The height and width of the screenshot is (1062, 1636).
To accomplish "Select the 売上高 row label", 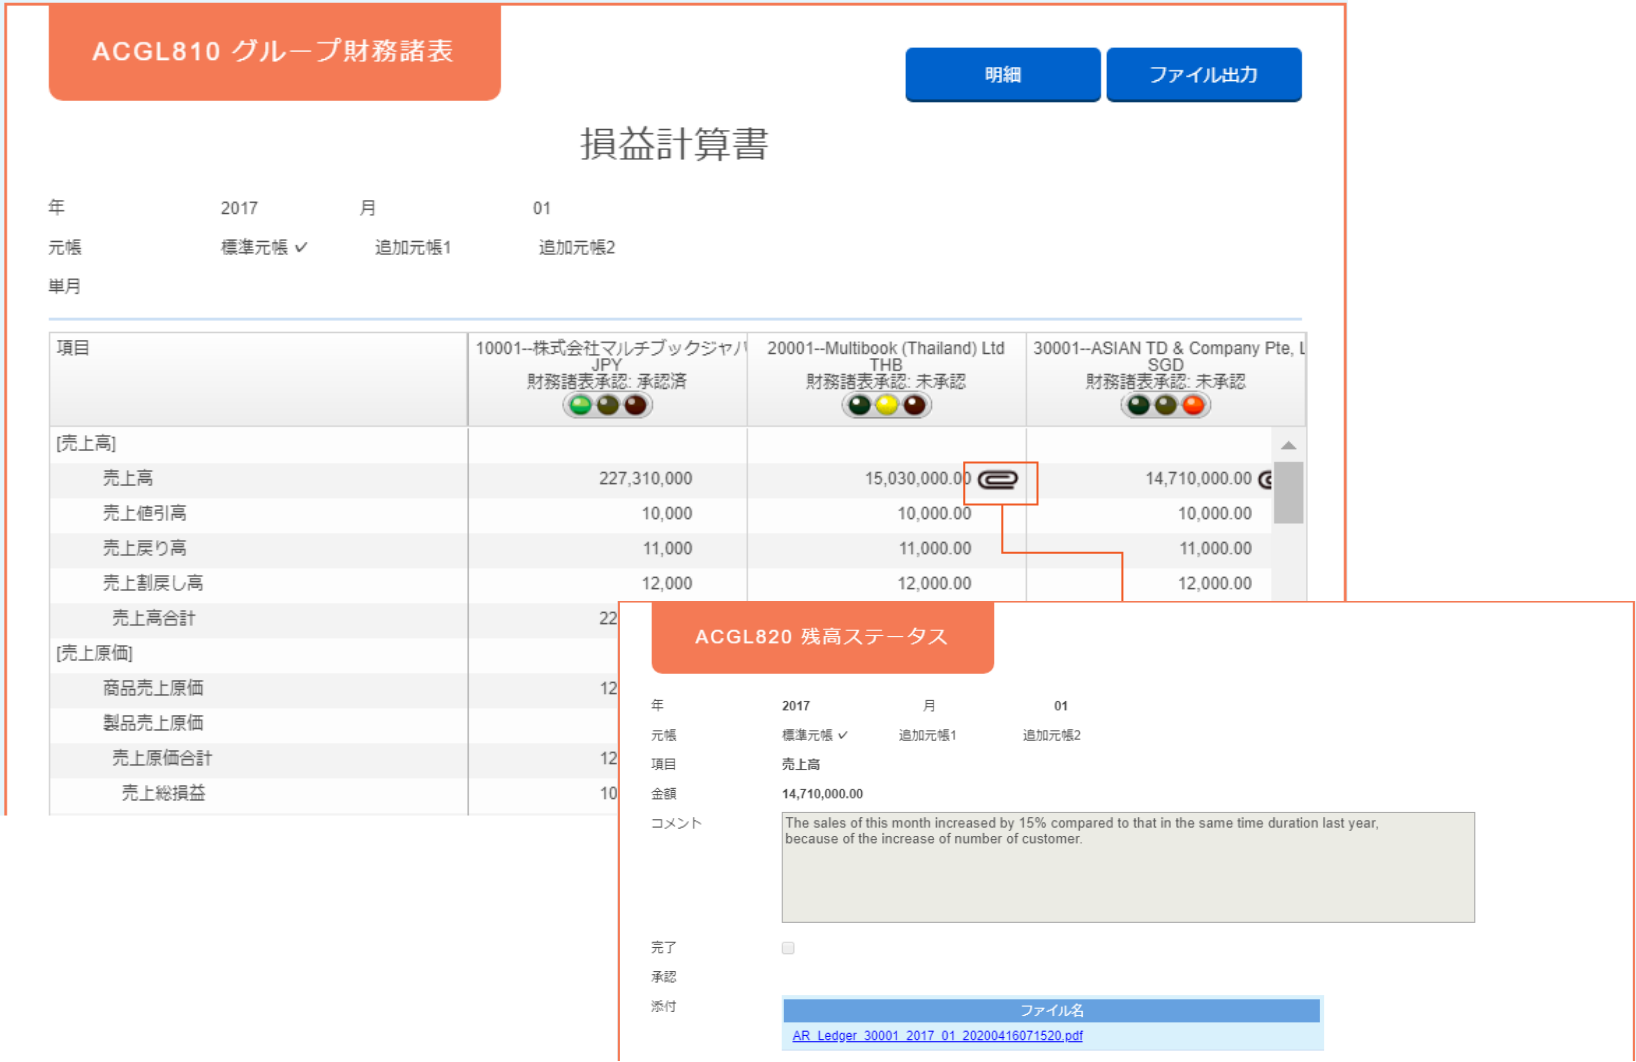I will pos(127,478).
